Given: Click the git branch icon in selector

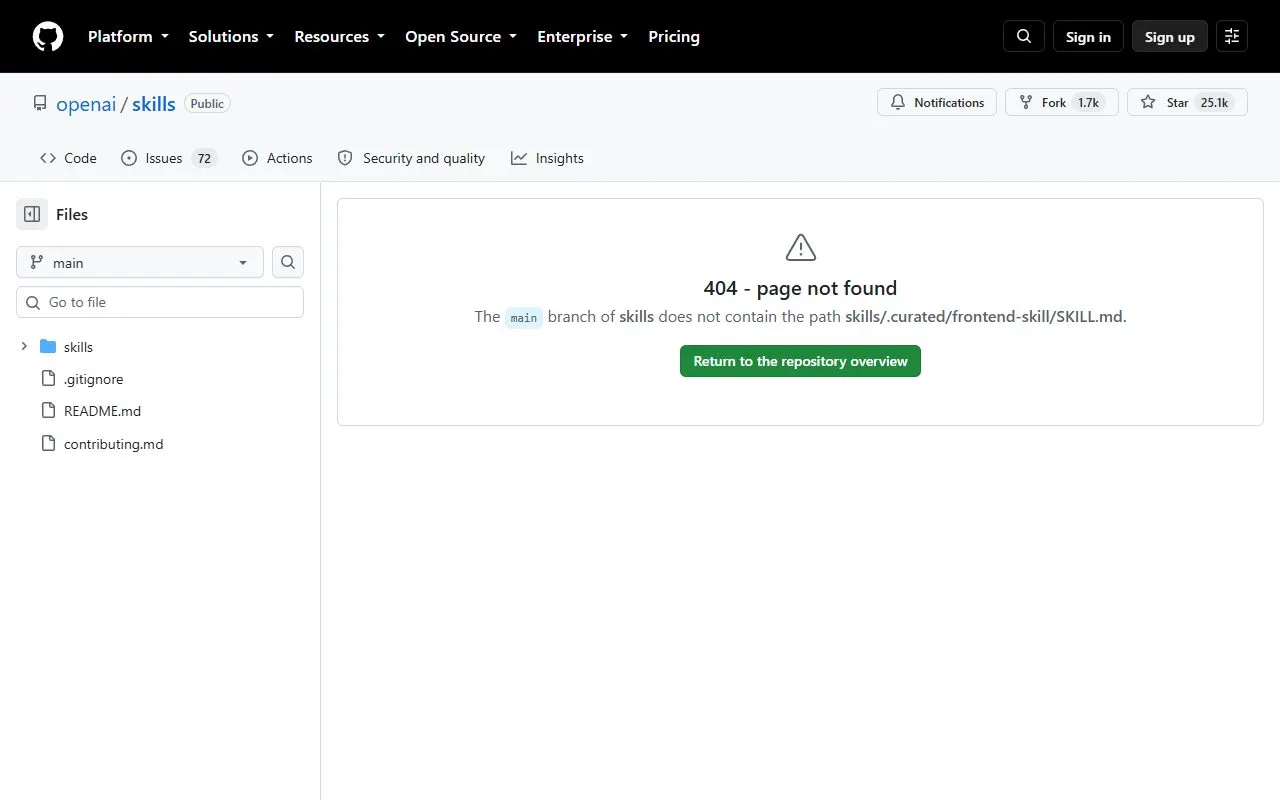Looking at the screenshot, I should click(37, 262).
